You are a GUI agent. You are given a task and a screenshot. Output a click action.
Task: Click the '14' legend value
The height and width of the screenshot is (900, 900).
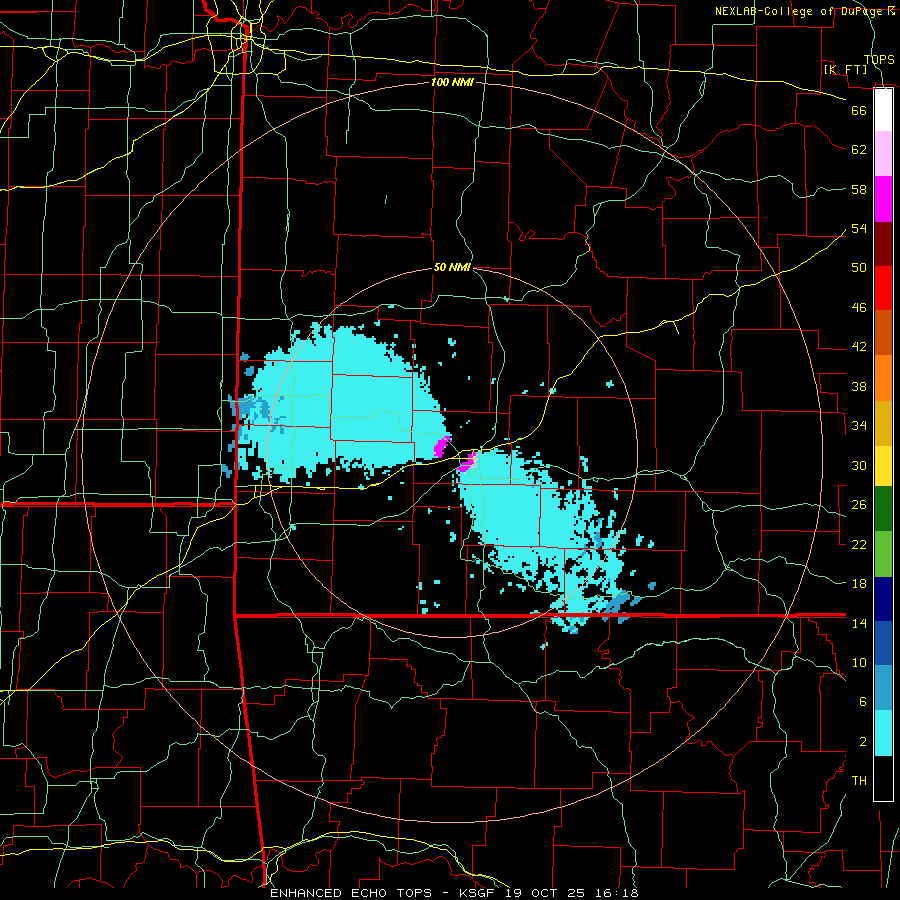coord(859,623)
